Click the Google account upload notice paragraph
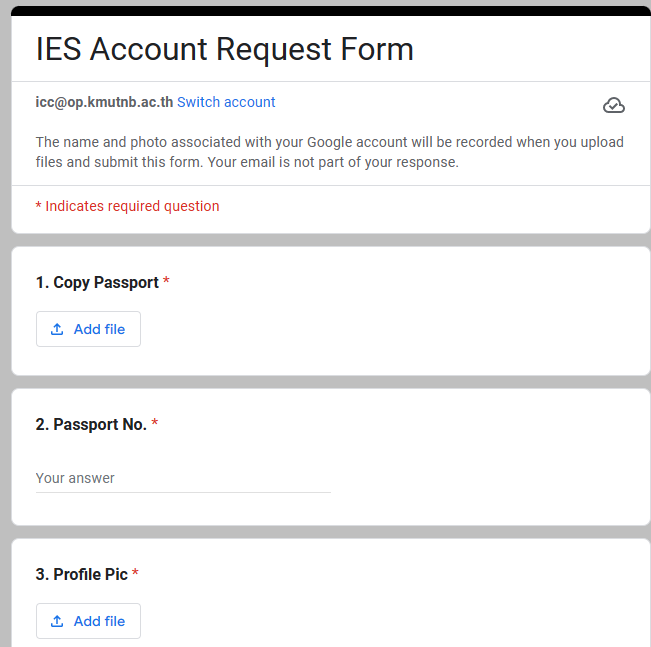 pyautogui.click(x=330, y=152)
